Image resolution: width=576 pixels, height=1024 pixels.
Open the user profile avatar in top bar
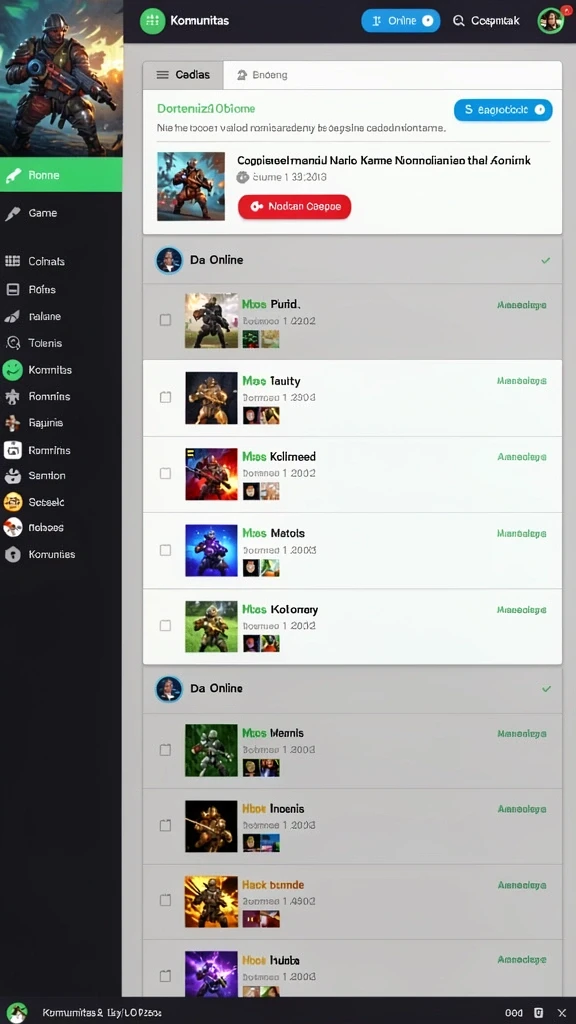tap(551, 21)
